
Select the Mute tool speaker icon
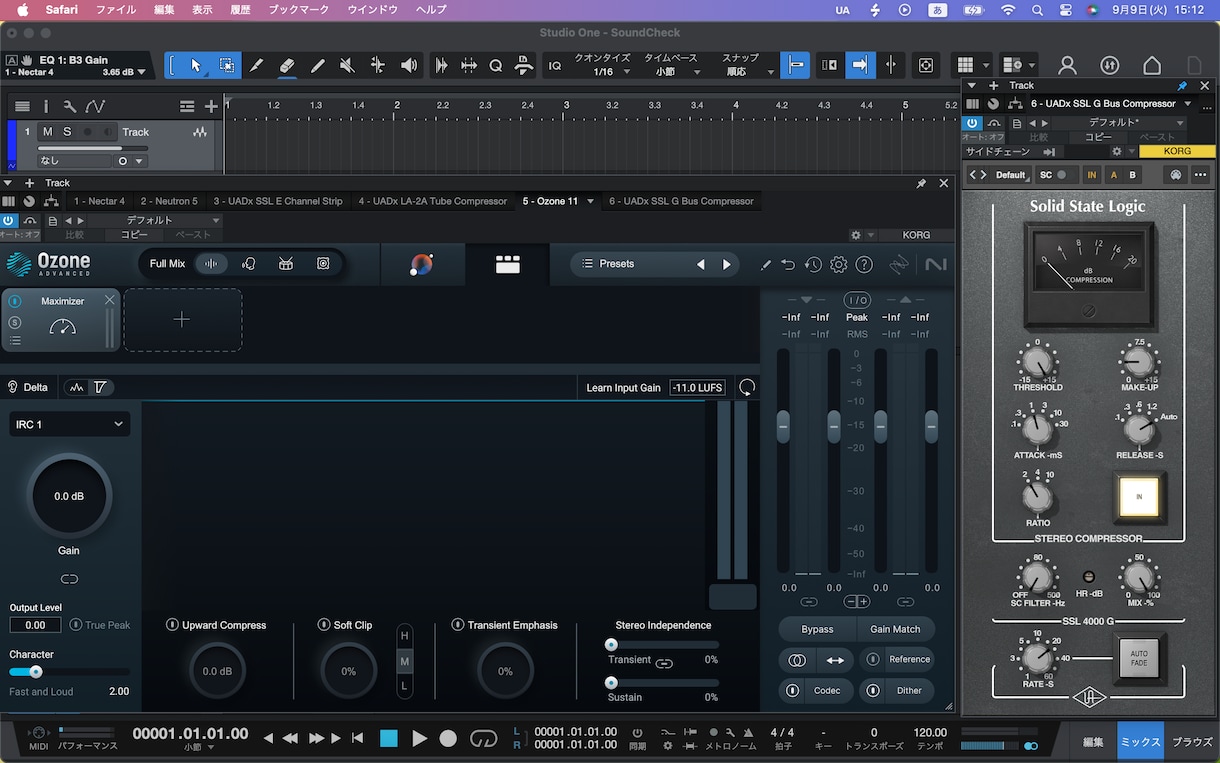tap(347, 66)
